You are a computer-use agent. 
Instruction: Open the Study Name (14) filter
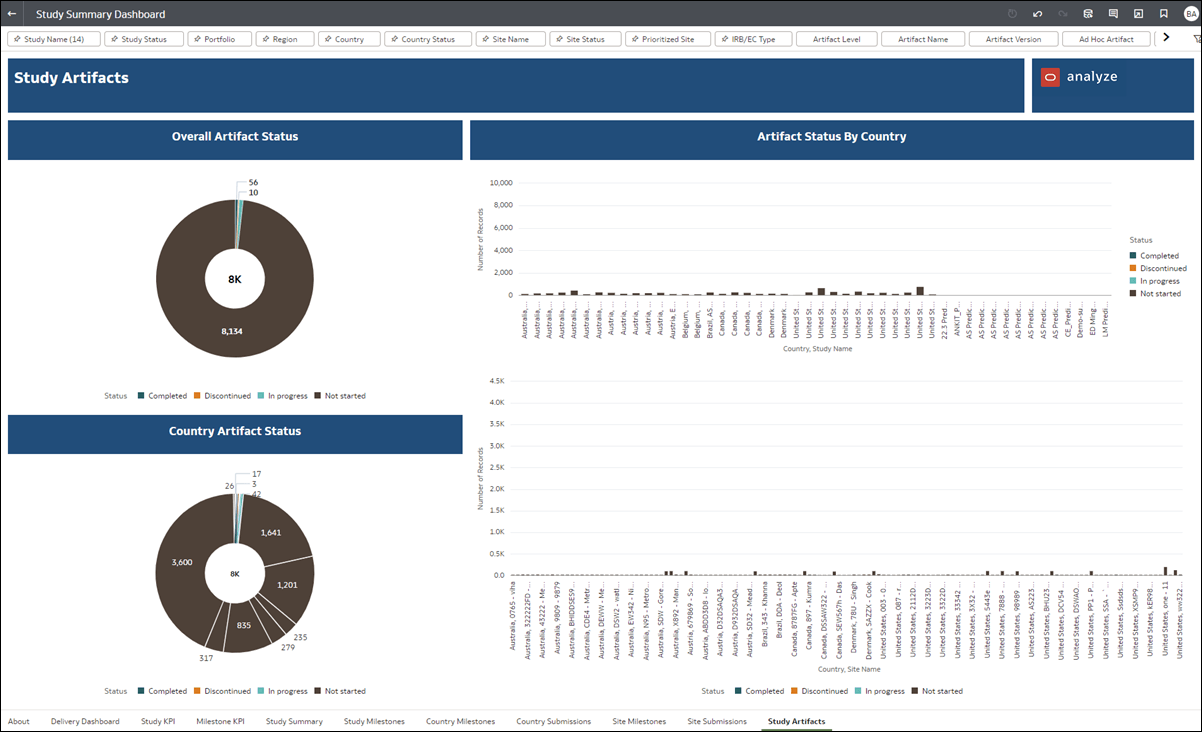tap(53, 38)
